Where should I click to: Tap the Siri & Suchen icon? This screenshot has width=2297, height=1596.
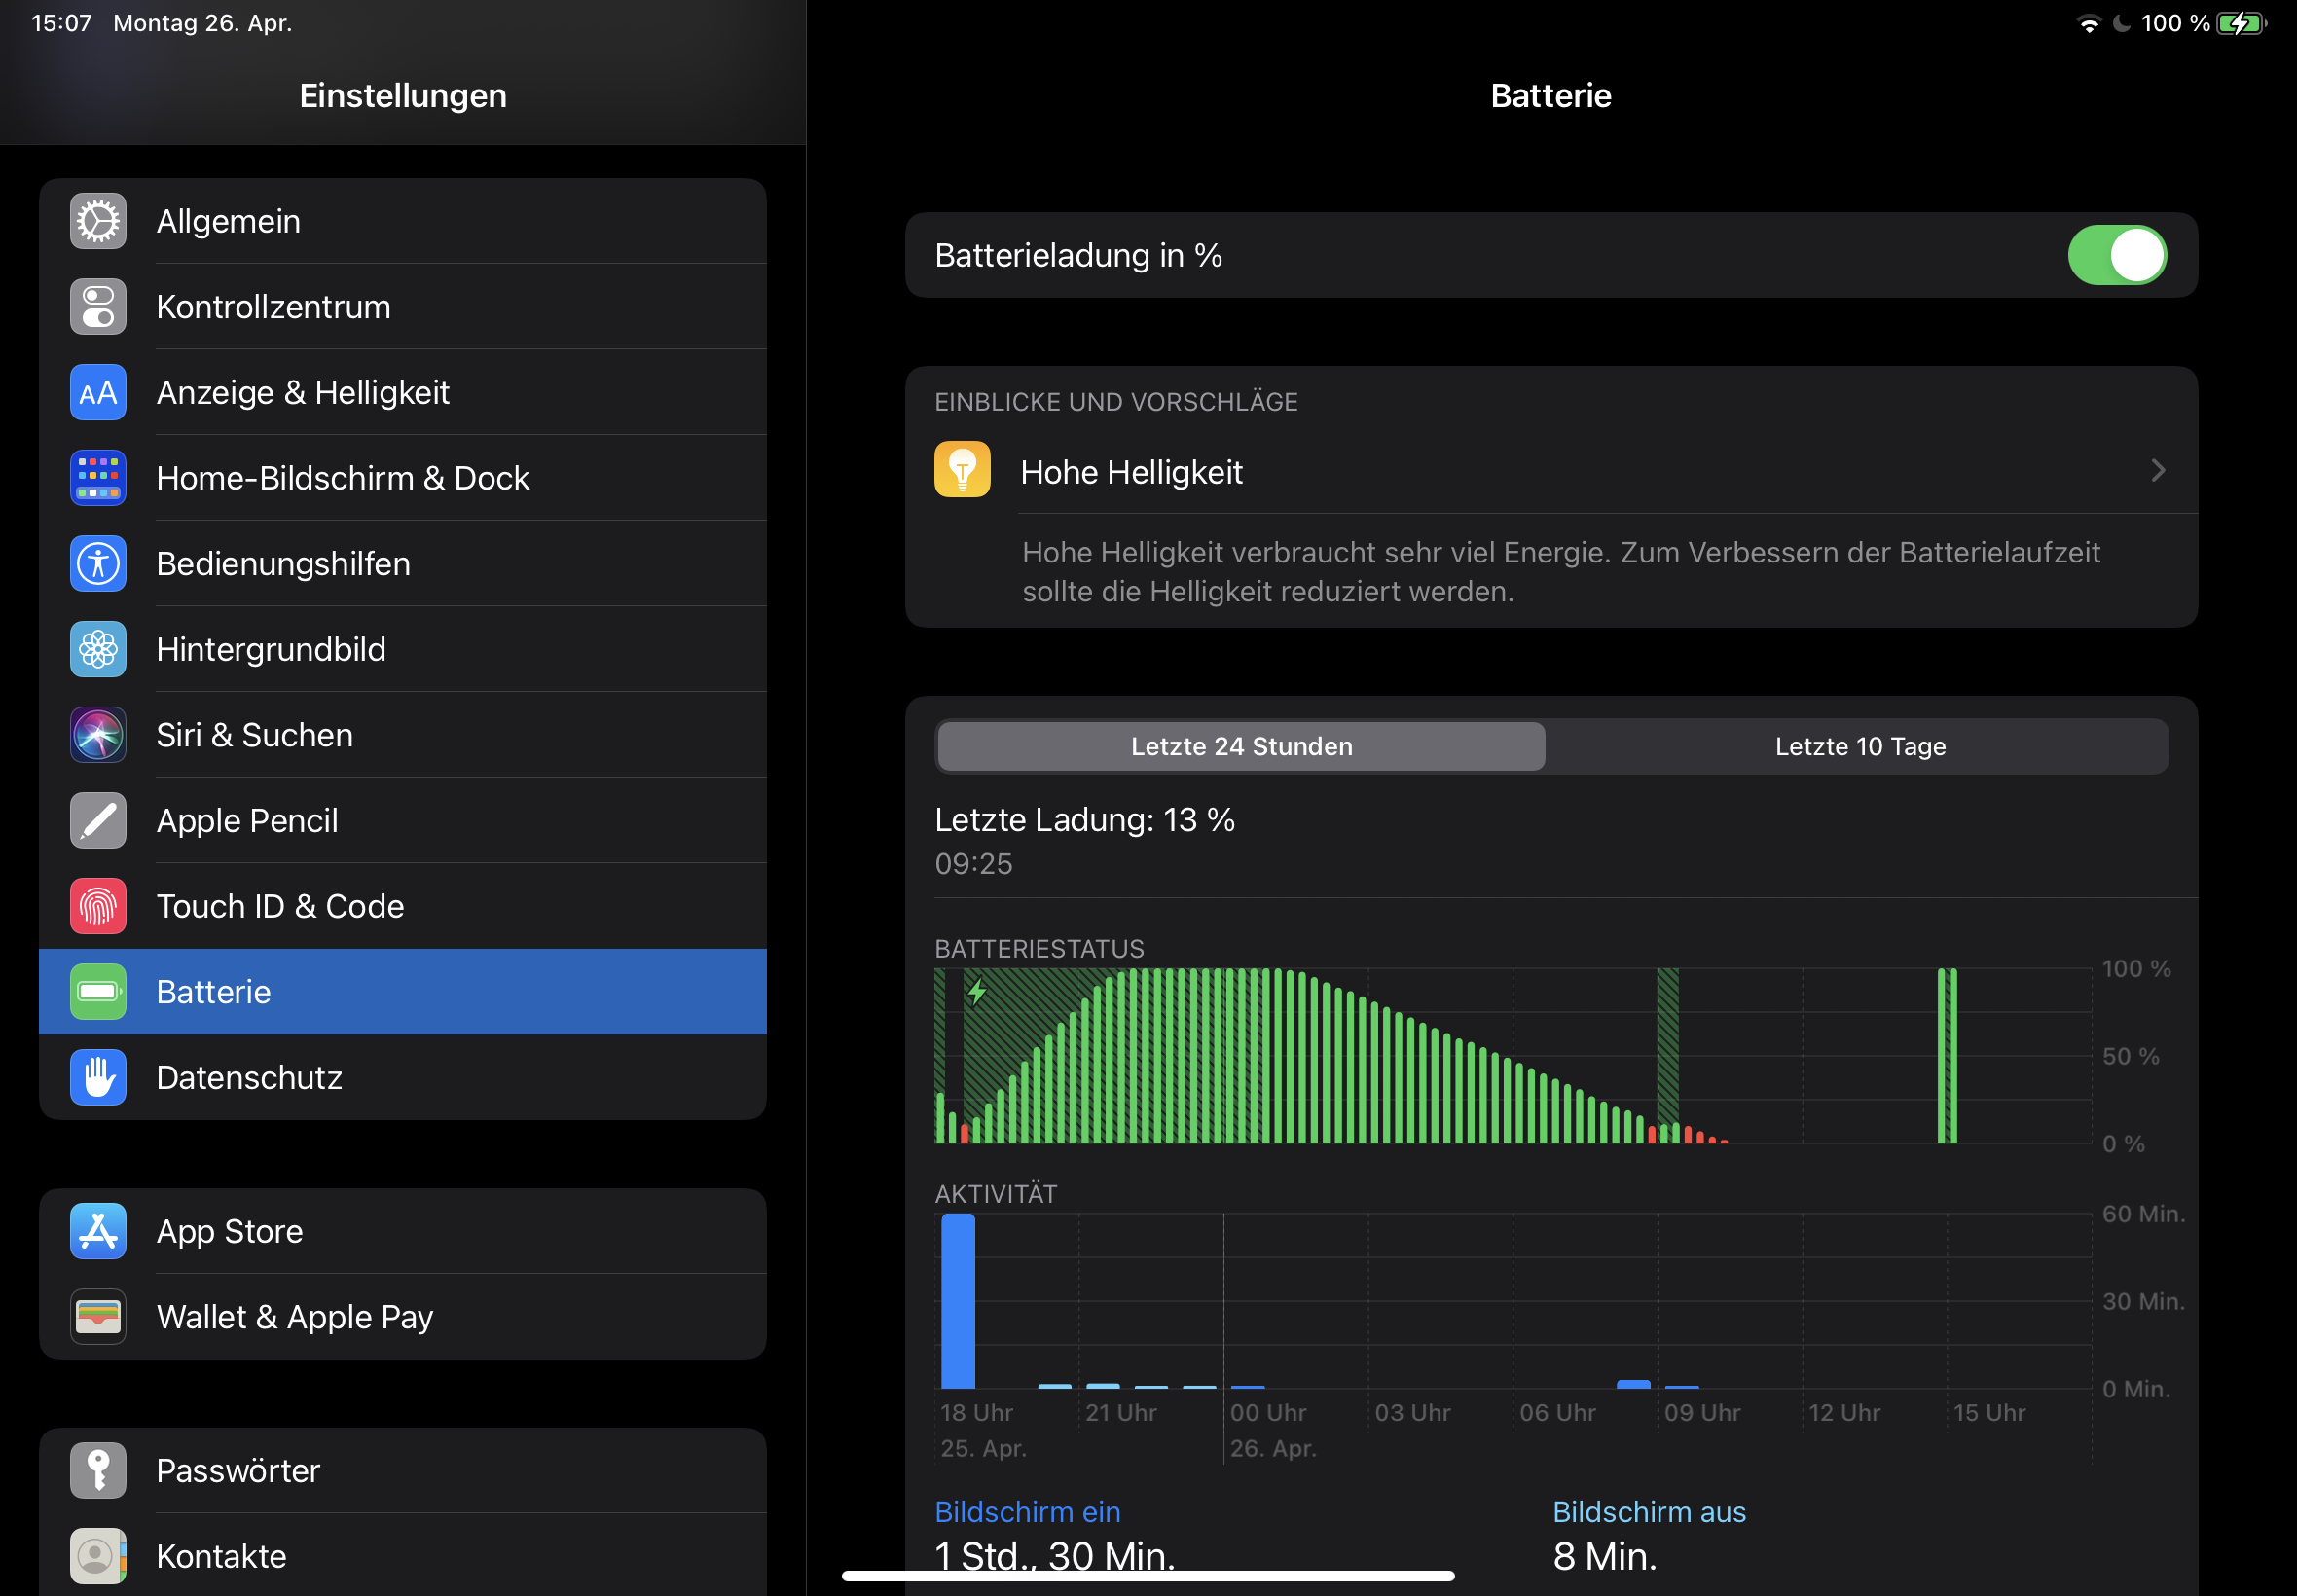(98, 735)
